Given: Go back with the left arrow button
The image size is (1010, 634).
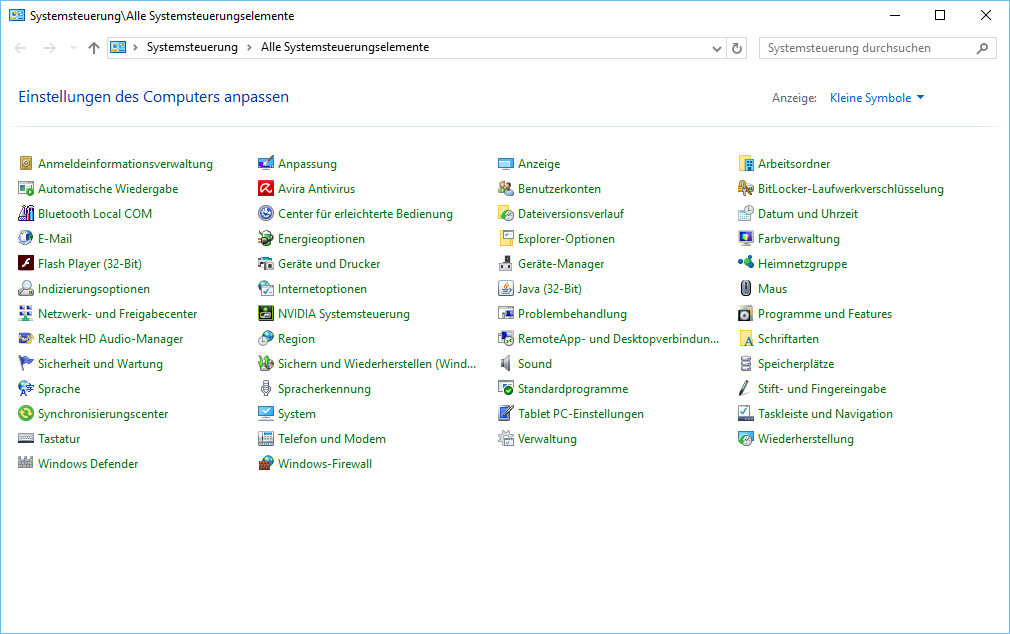Looking at the screenshot, I should [21, 48].
